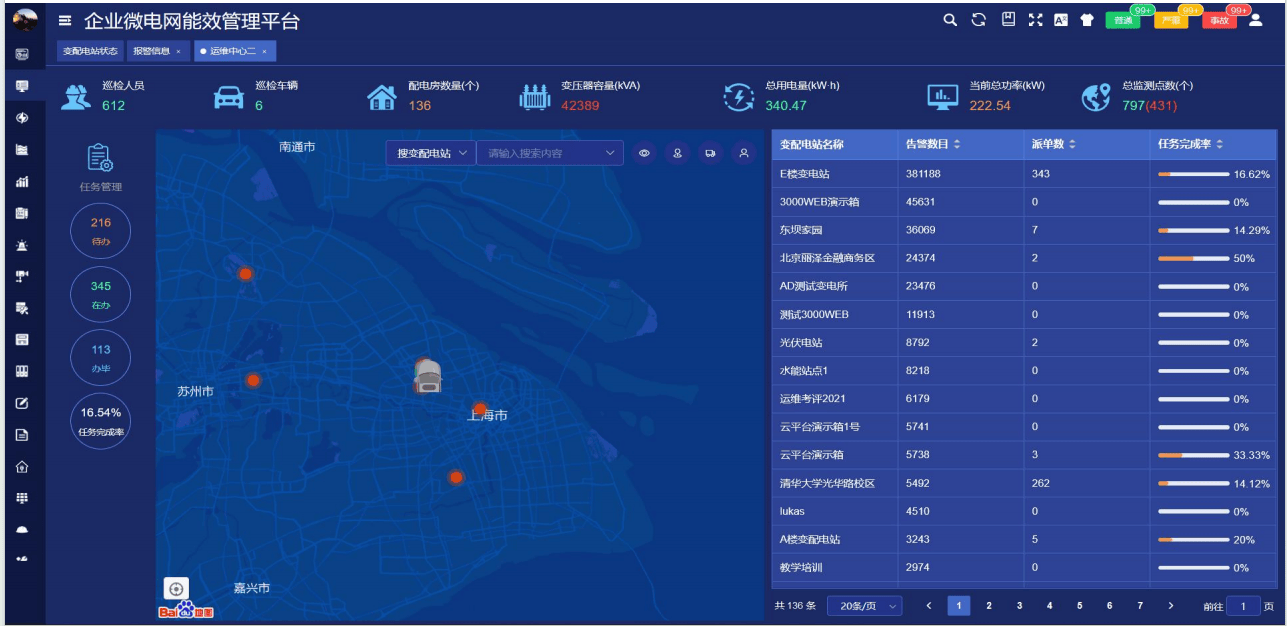Open the 请输入搜索内容 search combo box
1287x626 pixels.
550,153
